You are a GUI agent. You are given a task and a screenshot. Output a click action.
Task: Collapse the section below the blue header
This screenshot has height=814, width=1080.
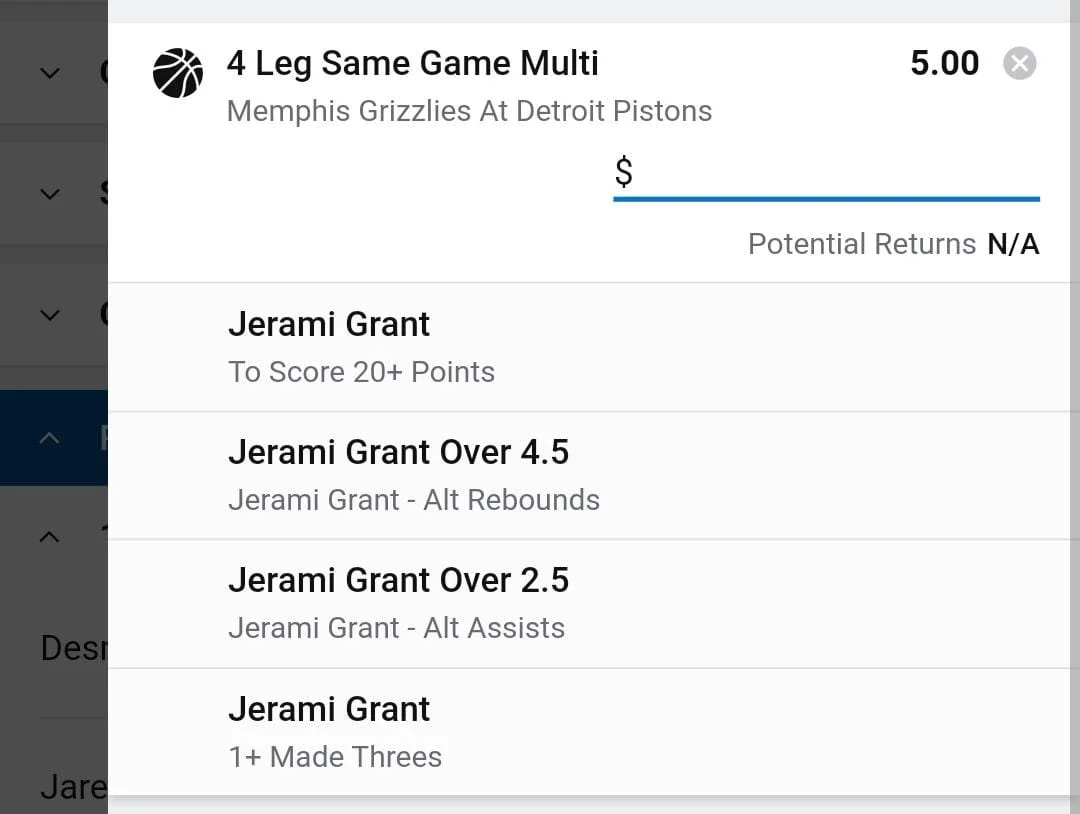pyautogui.click(x=49, y=537)
